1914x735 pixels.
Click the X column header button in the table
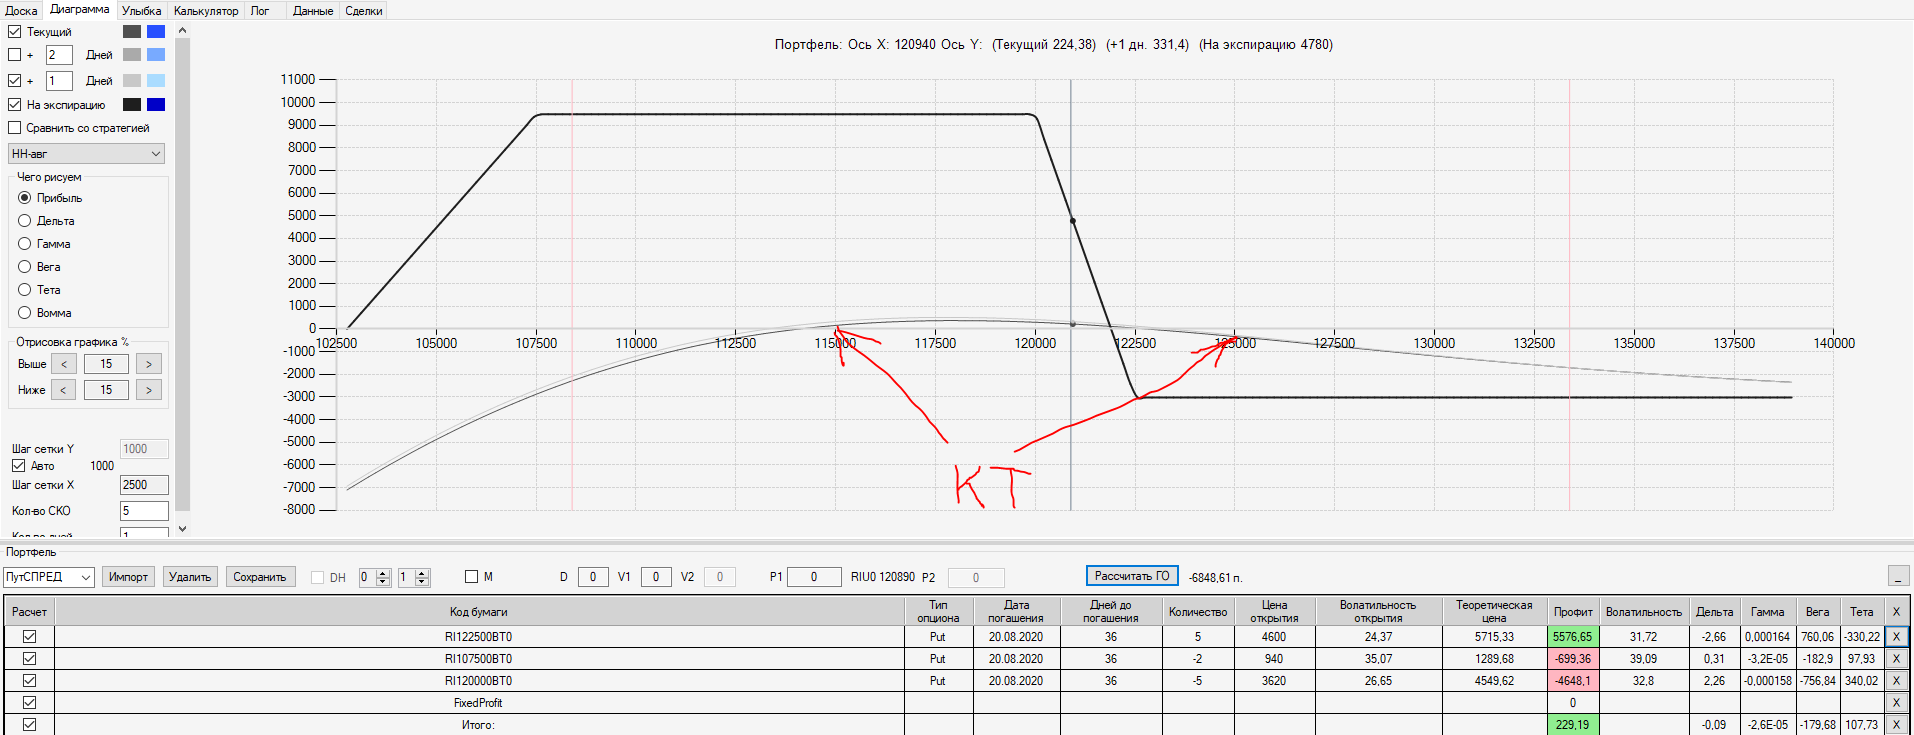[x=1896, y=611]
